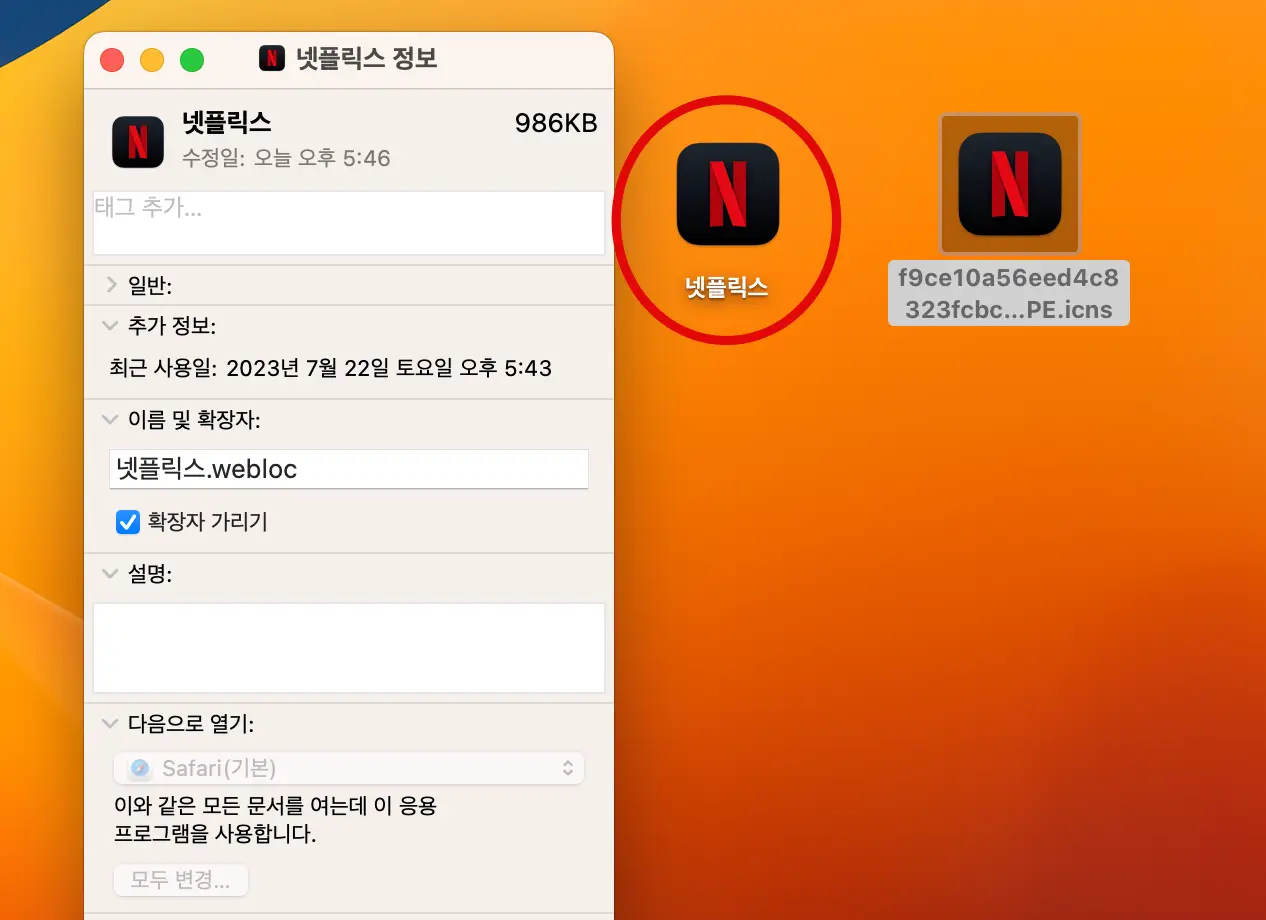The width and height of the screenshot is (1266, 920).
Task: Click inside the 설명 comments text area
Action: pyautogui.click(x=349, y=648)
